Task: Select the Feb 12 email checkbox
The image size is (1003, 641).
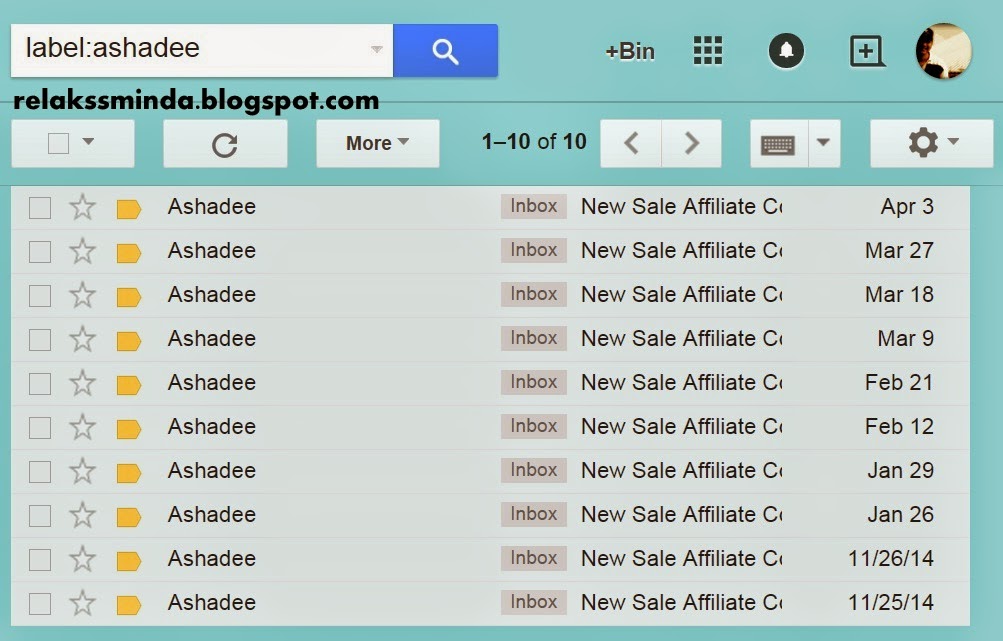Action: coord(40,428)
